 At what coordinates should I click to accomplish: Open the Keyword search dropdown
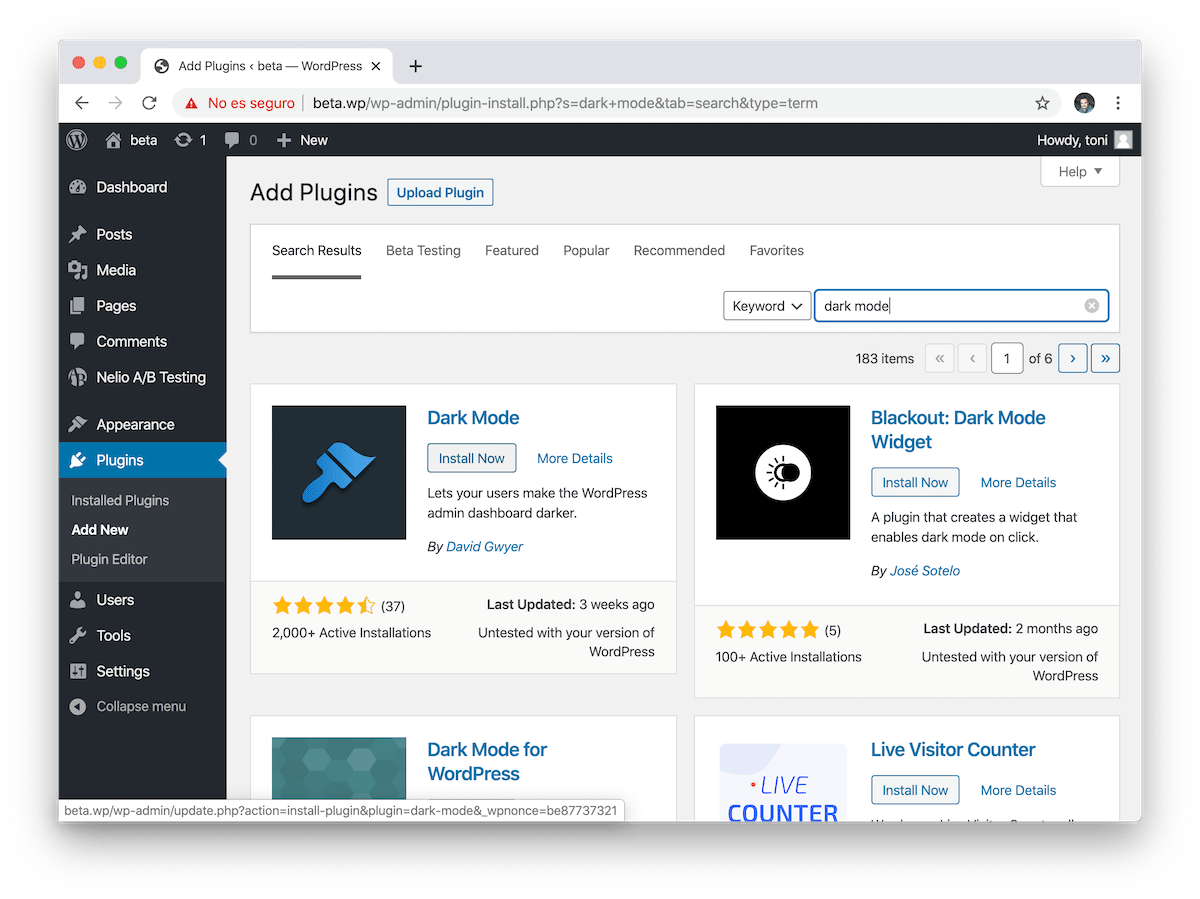(767, 305)
